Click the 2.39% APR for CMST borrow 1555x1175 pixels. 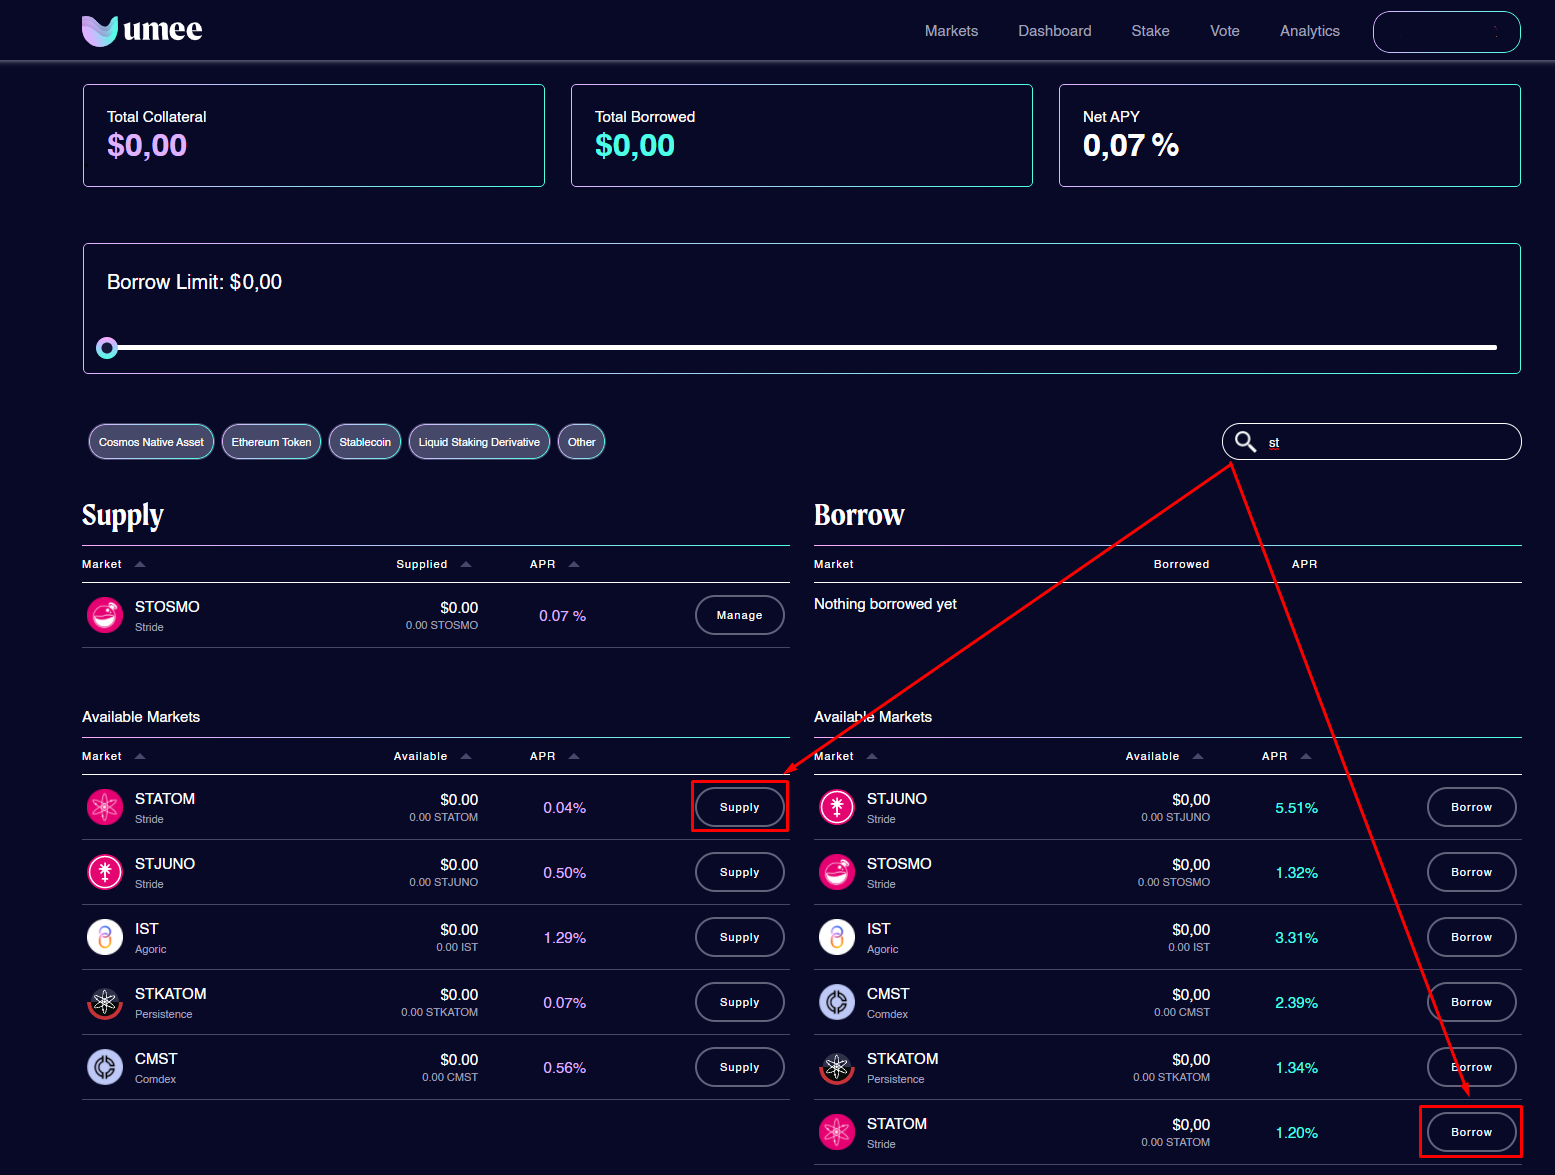coord(1296,1003)
